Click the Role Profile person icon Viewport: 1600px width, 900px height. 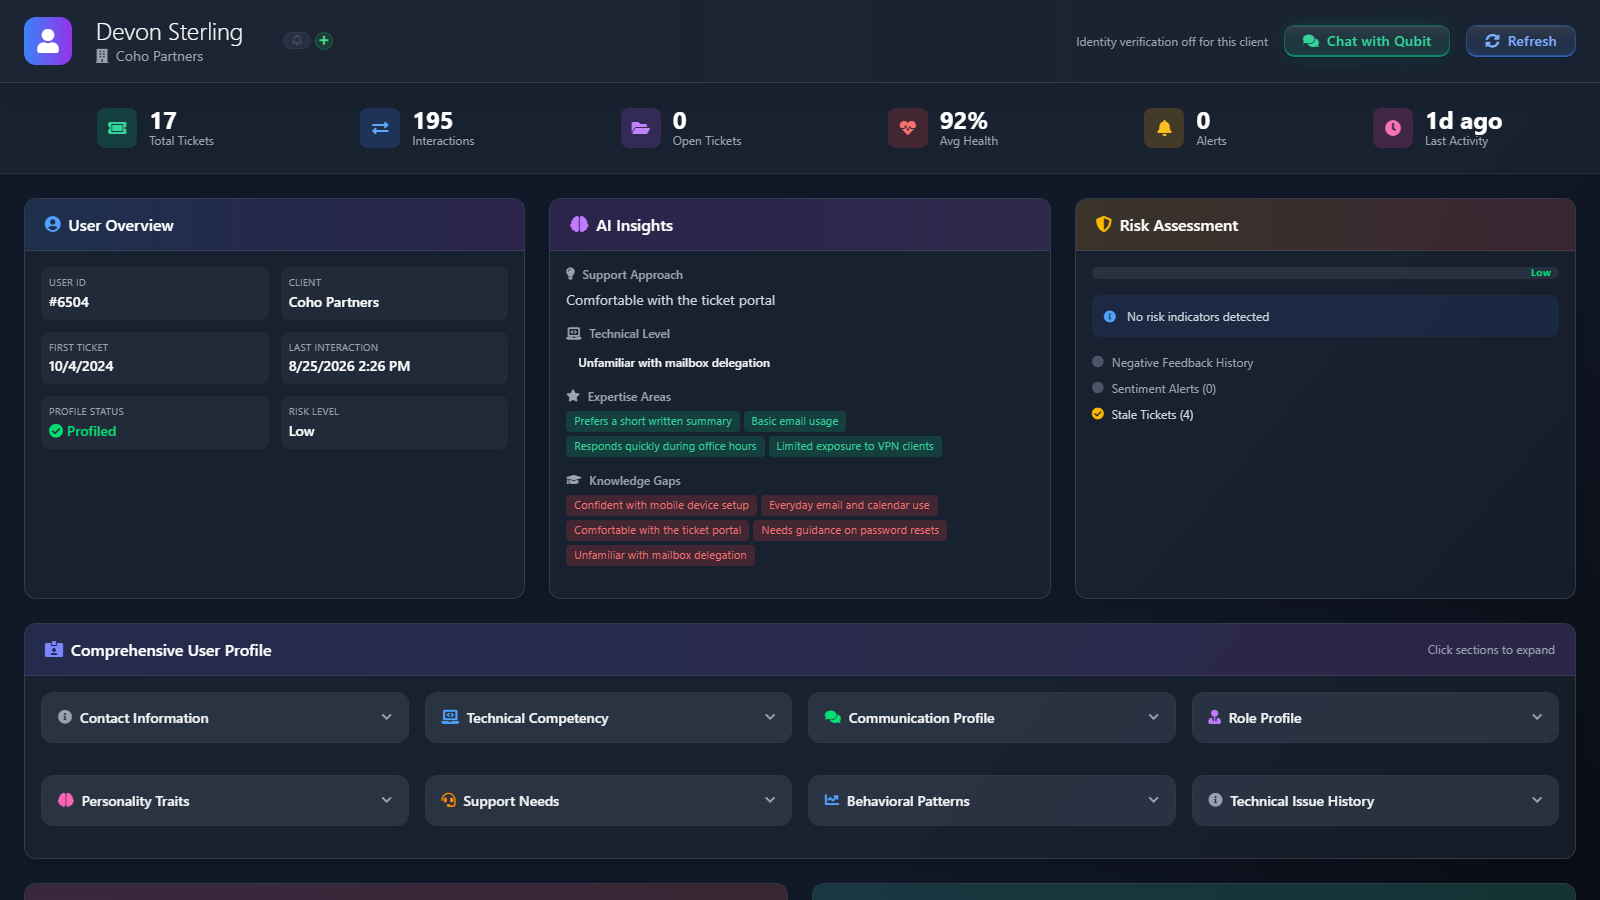[1215, 717]
